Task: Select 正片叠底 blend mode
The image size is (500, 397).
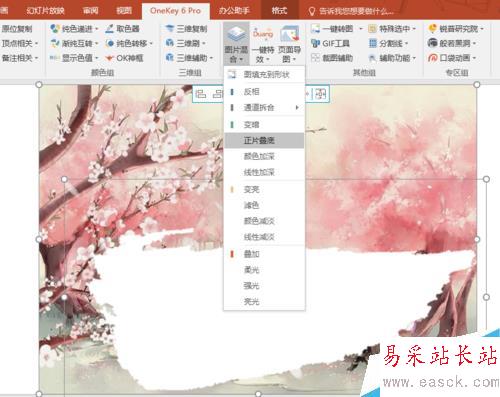Action: 264,140
